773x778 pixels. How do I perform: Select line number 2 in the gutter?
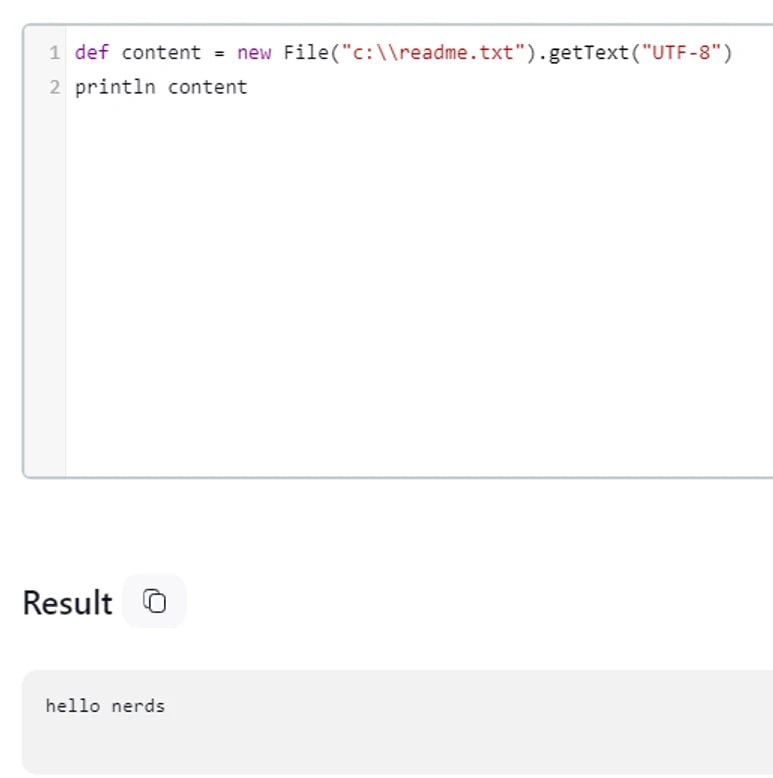click(55, 87)
